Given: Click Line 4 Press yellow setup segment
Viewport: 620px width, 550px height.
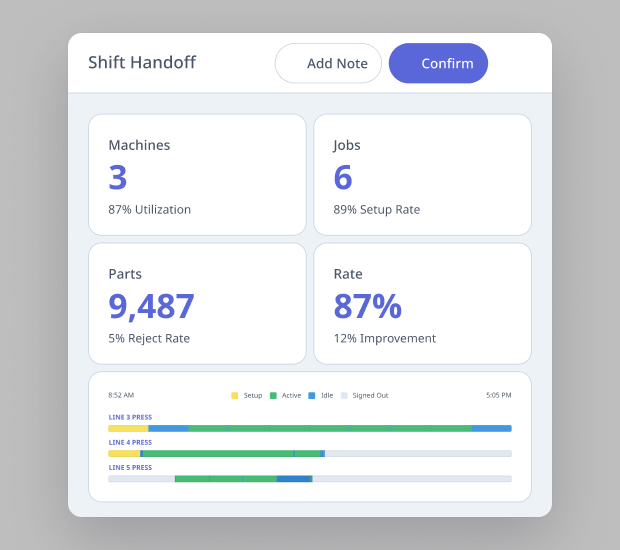Looking at the screenshot, I should [124, 453].
